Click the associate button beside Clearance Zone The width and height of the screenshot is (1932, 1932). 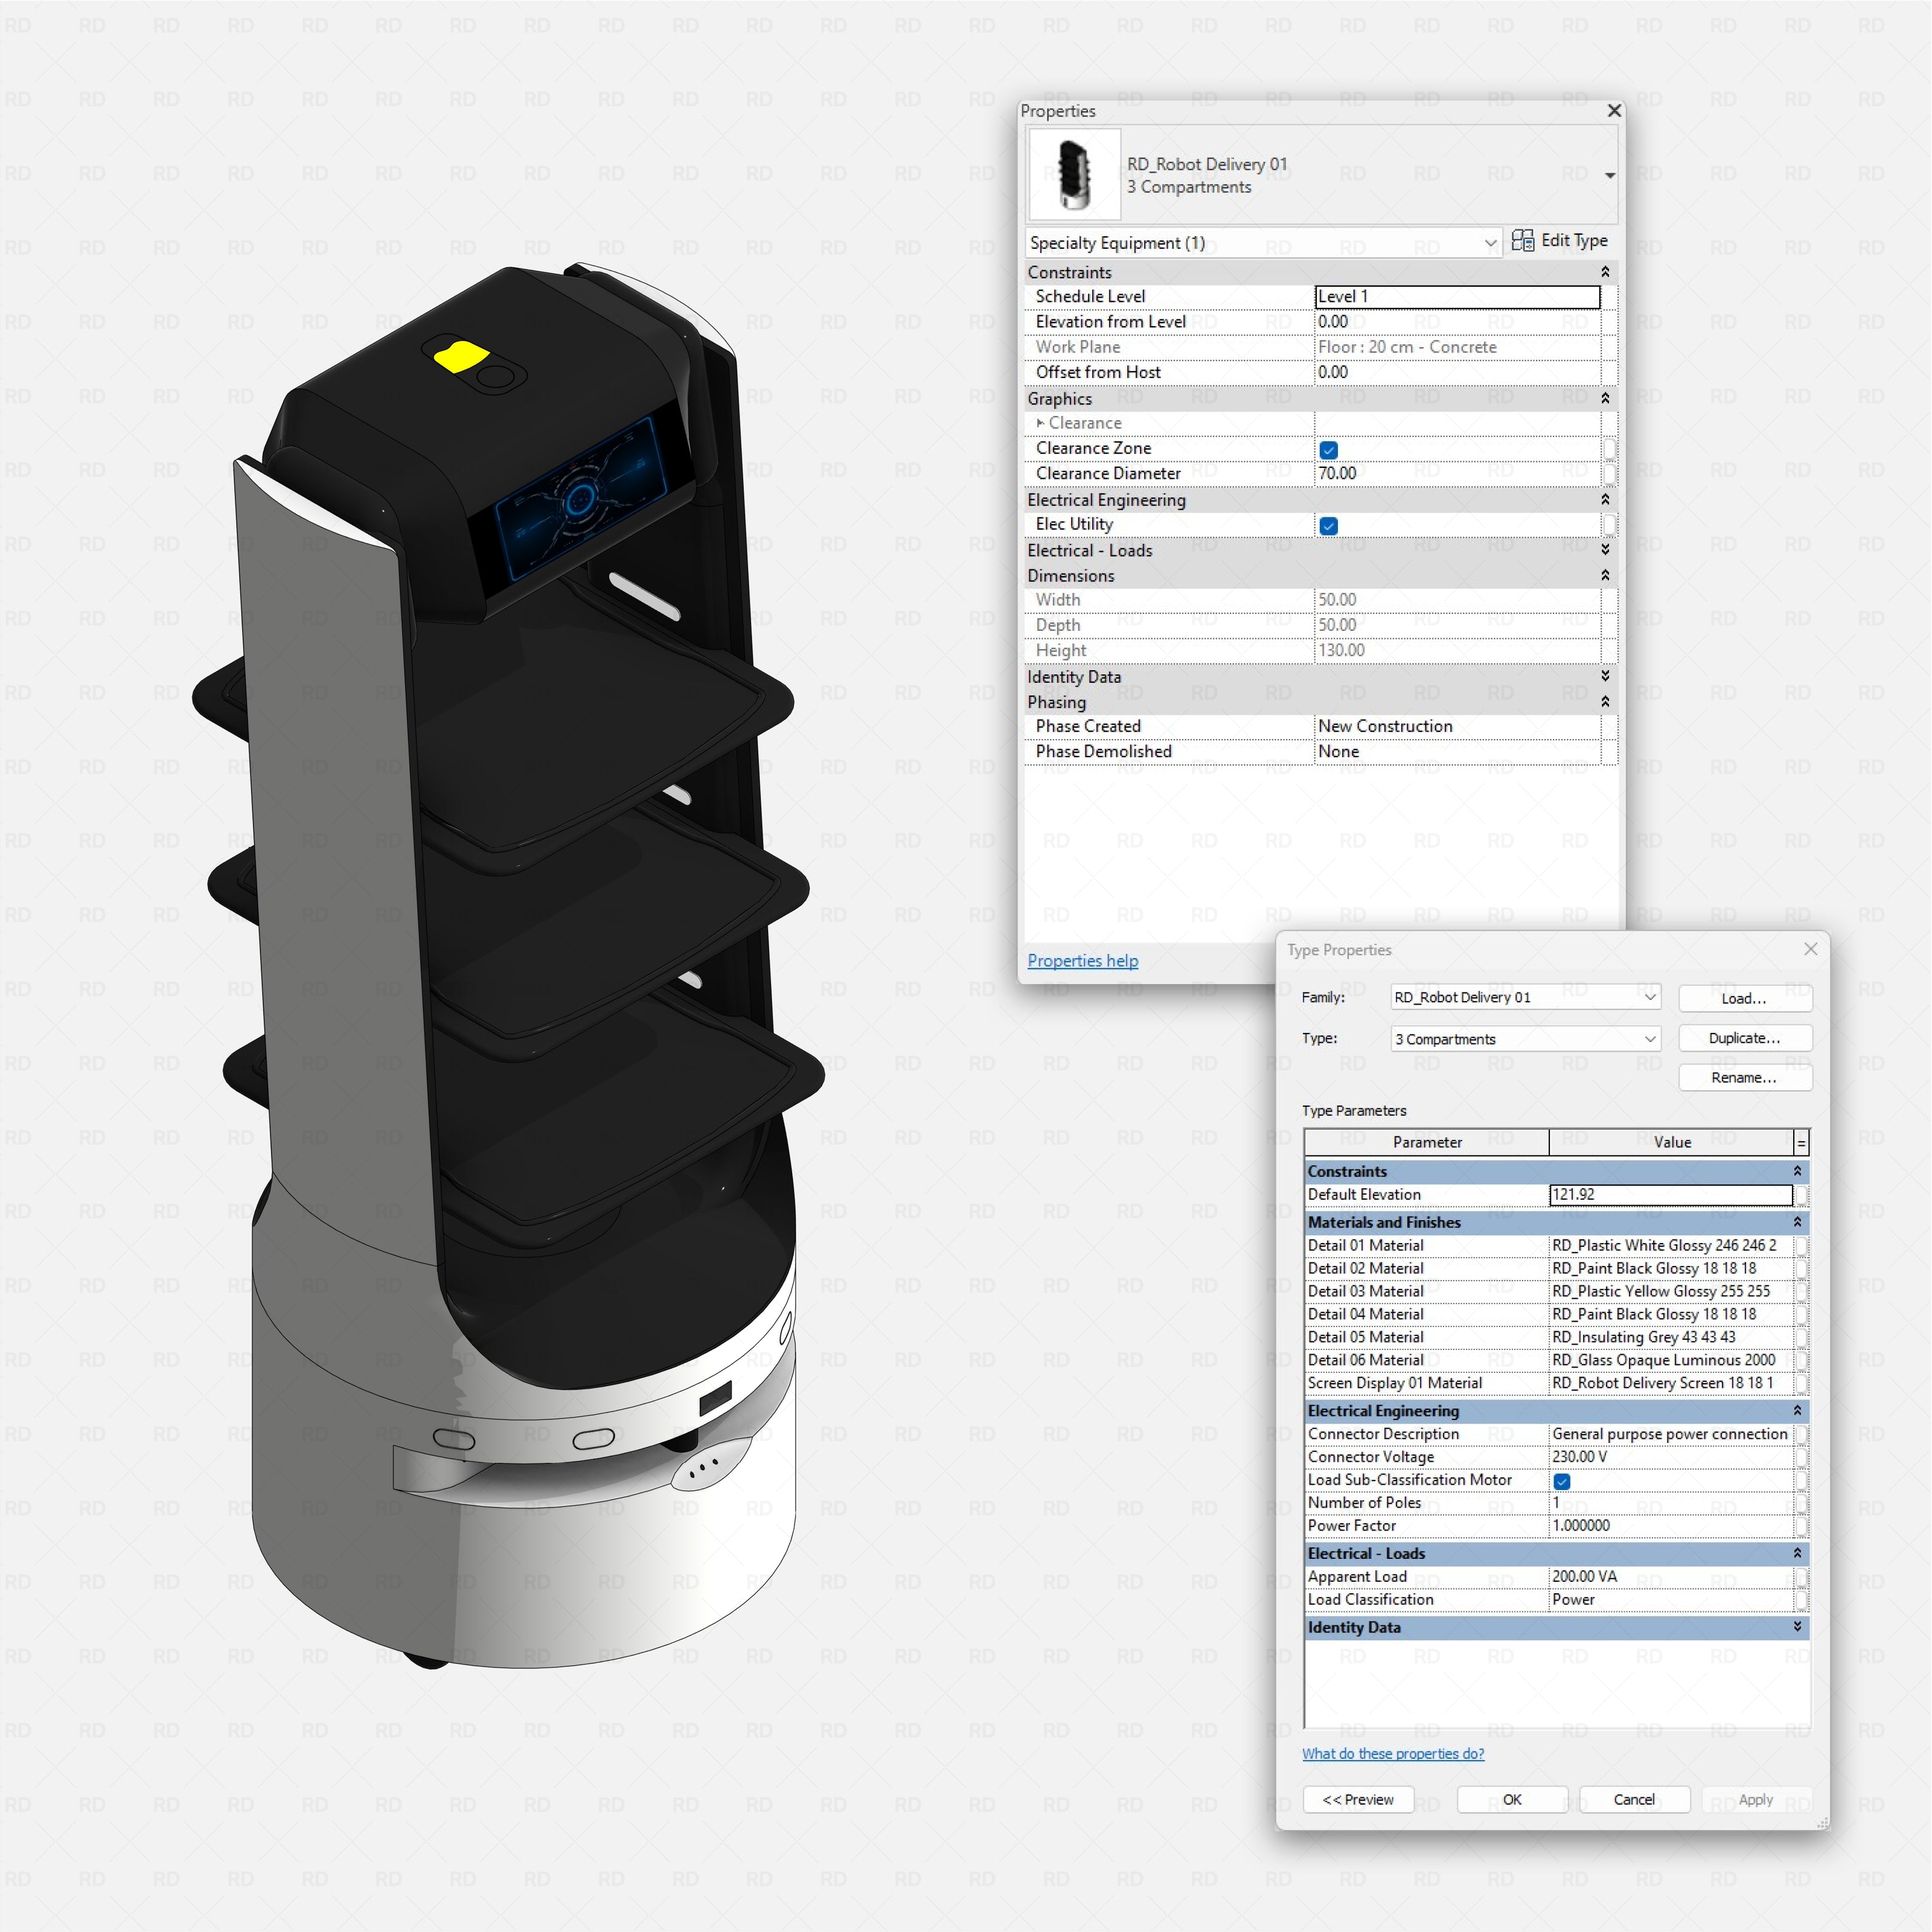(x=1609, y=449)
